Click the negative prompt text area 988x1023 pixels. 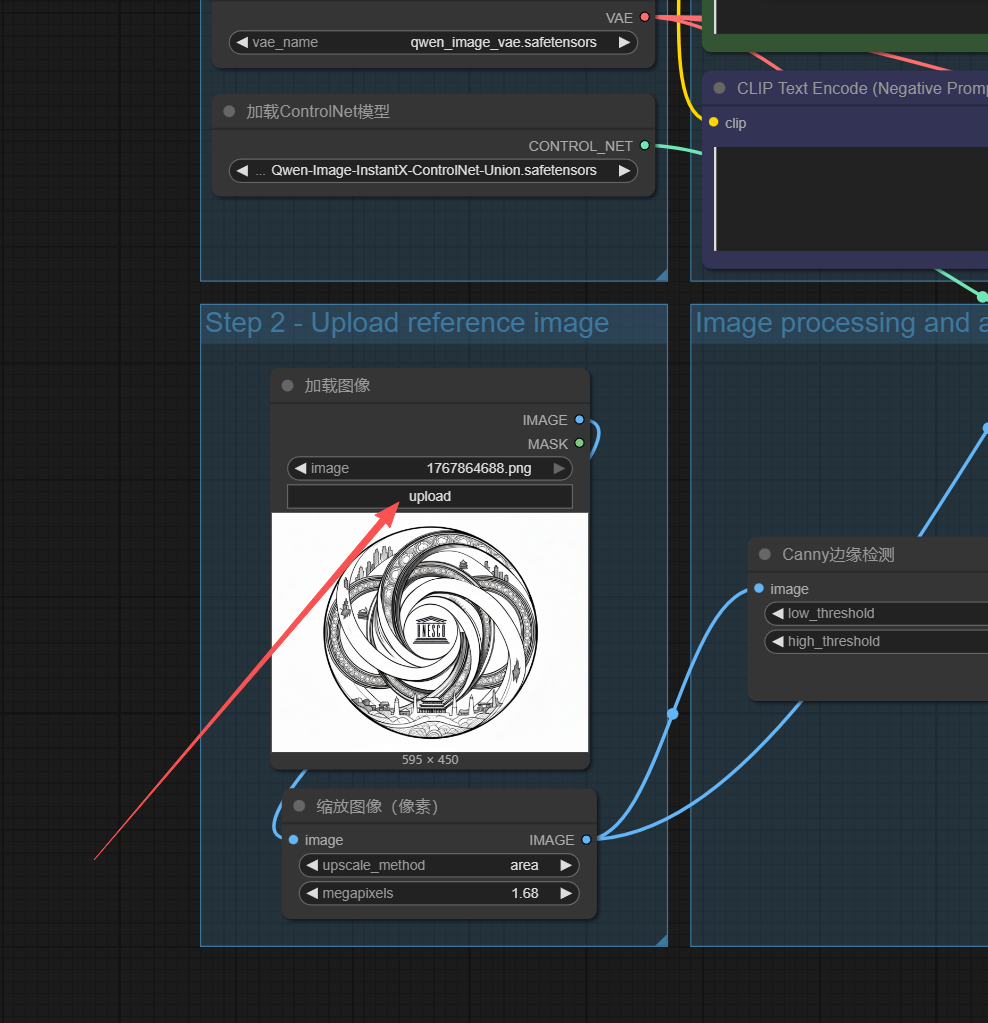851,199
